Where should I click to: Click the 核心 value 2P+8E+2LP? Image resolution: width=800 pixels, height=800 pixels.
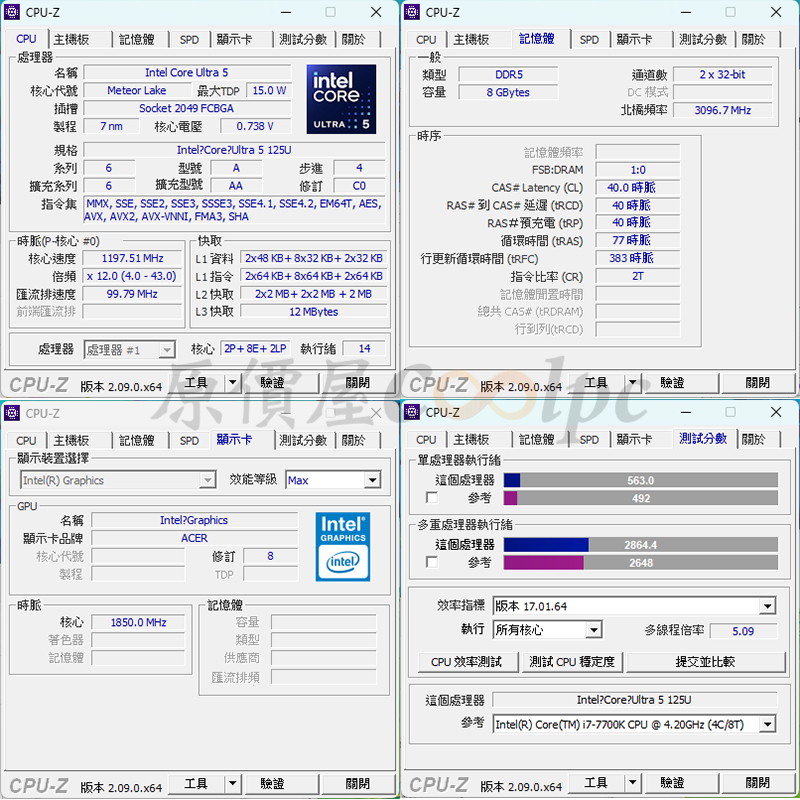(x=255, y=348)
